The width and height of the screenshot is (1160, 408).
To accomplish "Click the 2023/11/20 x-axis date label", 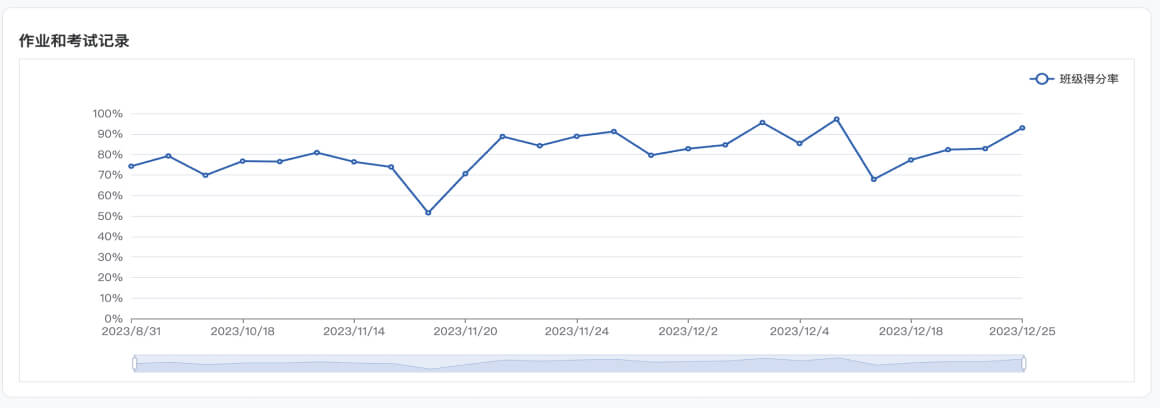I will [x=465, y=332].
